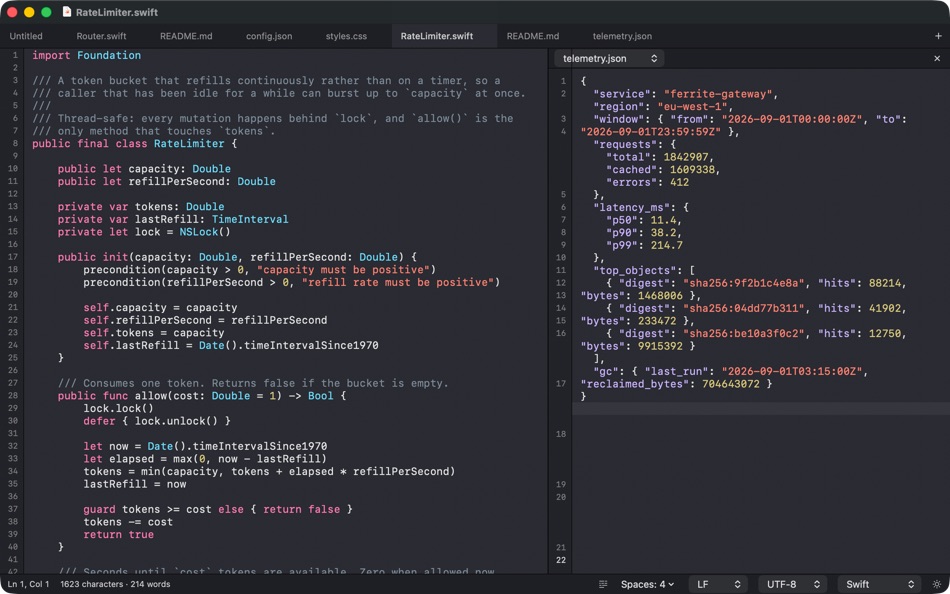
Task: Open the LF line endings dropdown
Action: click(719, 584)
